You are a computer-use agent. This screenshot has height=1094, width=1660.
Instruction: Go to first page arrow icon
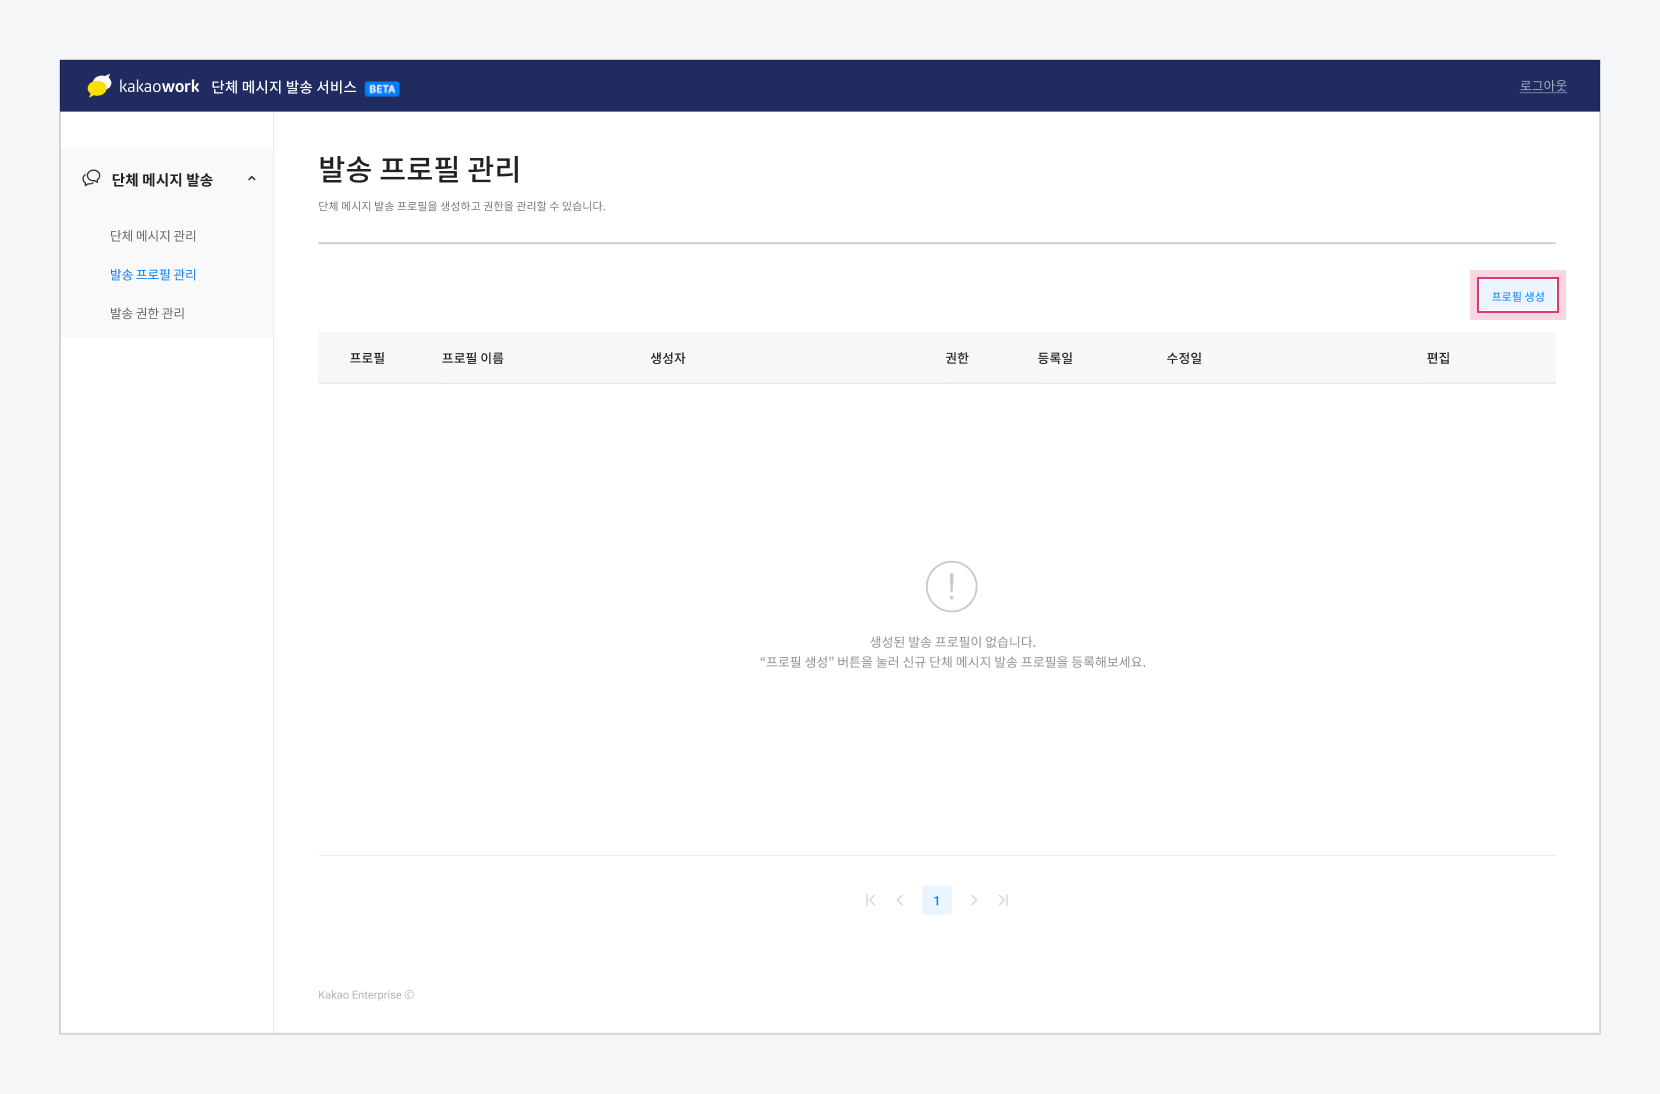coord(870,900)
